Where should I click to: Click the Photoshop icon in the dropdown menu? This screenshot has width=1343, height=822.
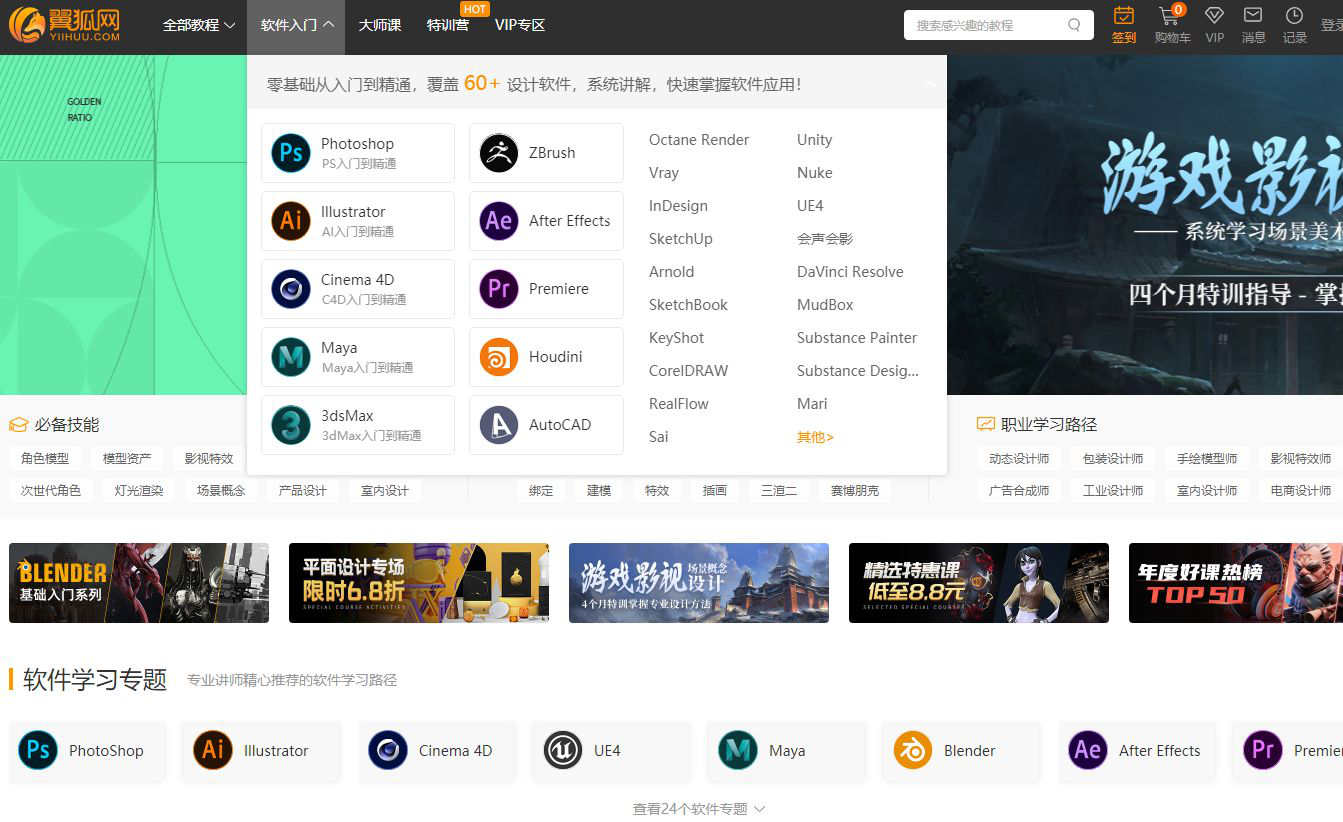tap(291, 153)
